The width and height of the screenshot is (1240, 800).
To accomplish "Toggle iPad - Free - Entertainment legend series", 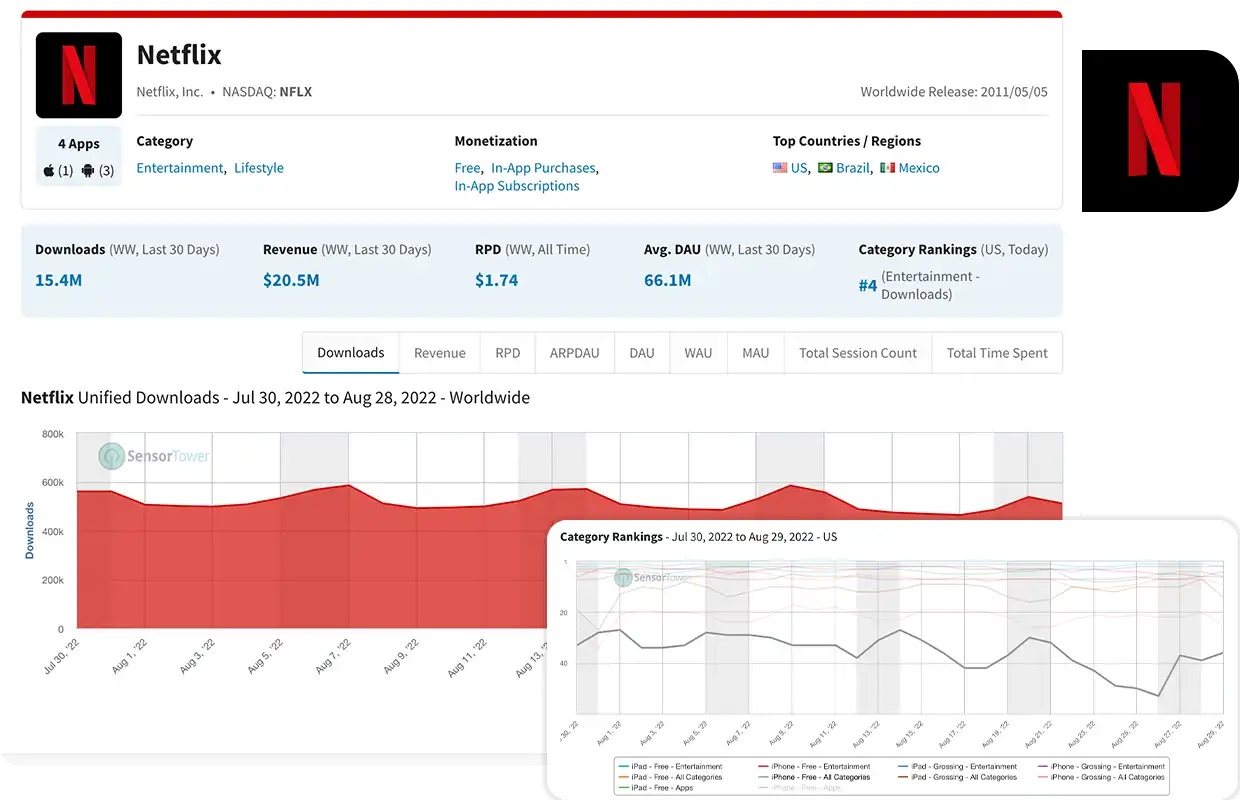I will click(x=670, y=766).
